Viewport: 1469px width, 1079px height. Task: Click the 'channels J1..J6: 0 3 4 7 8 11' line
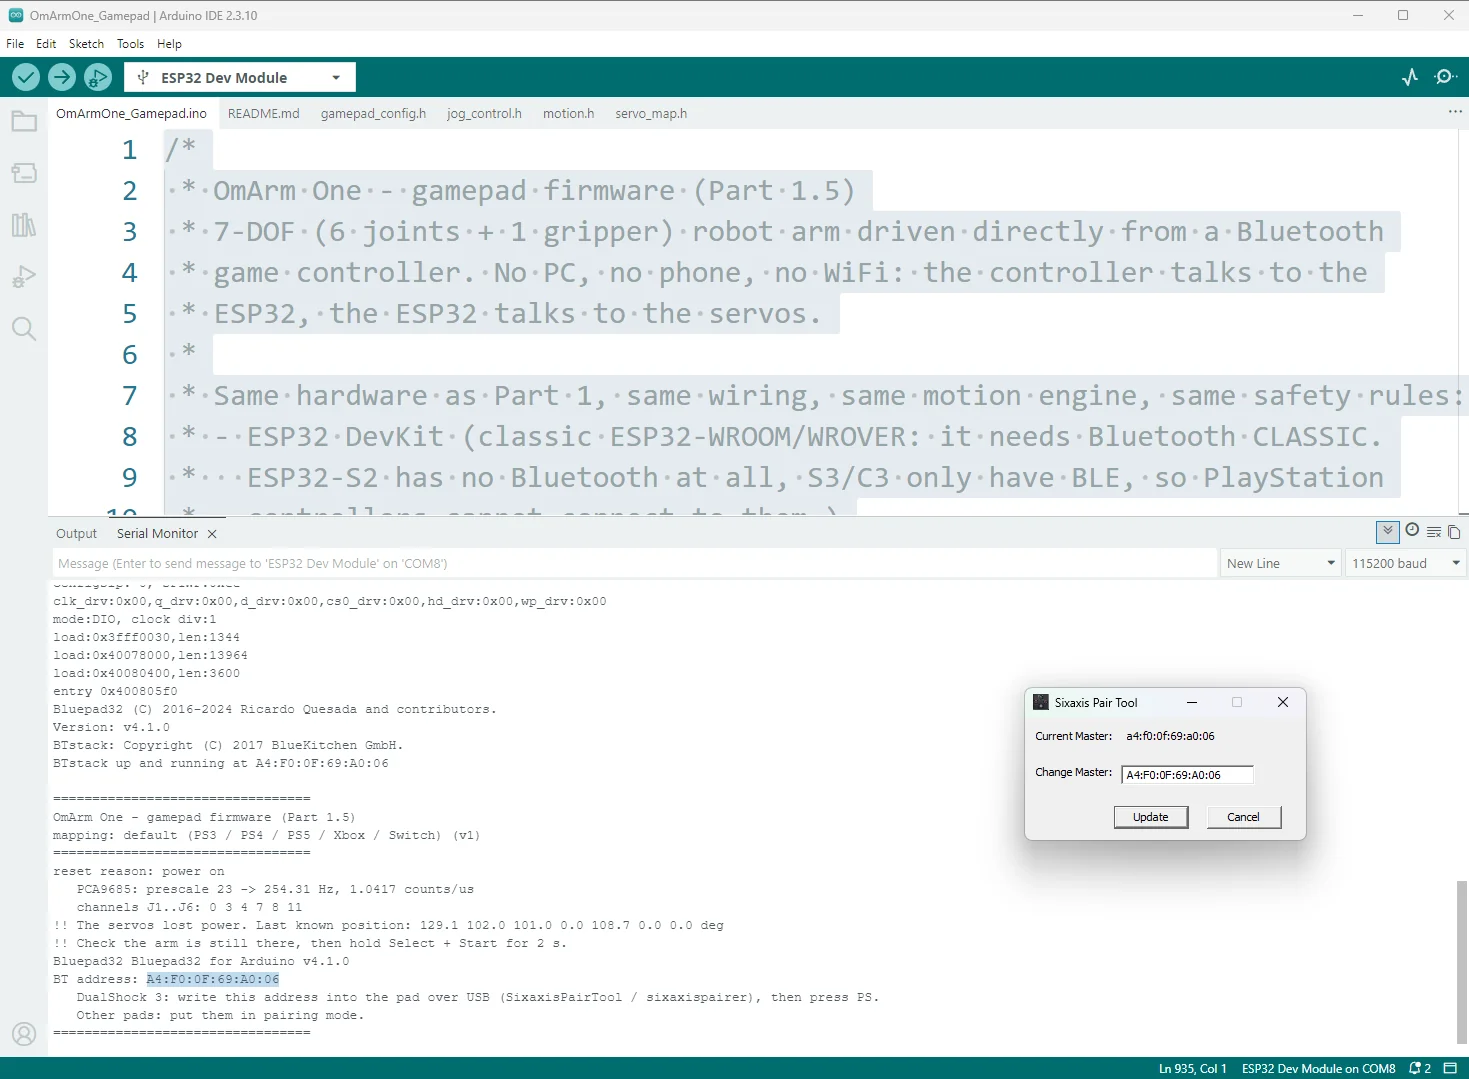point(189,907)
